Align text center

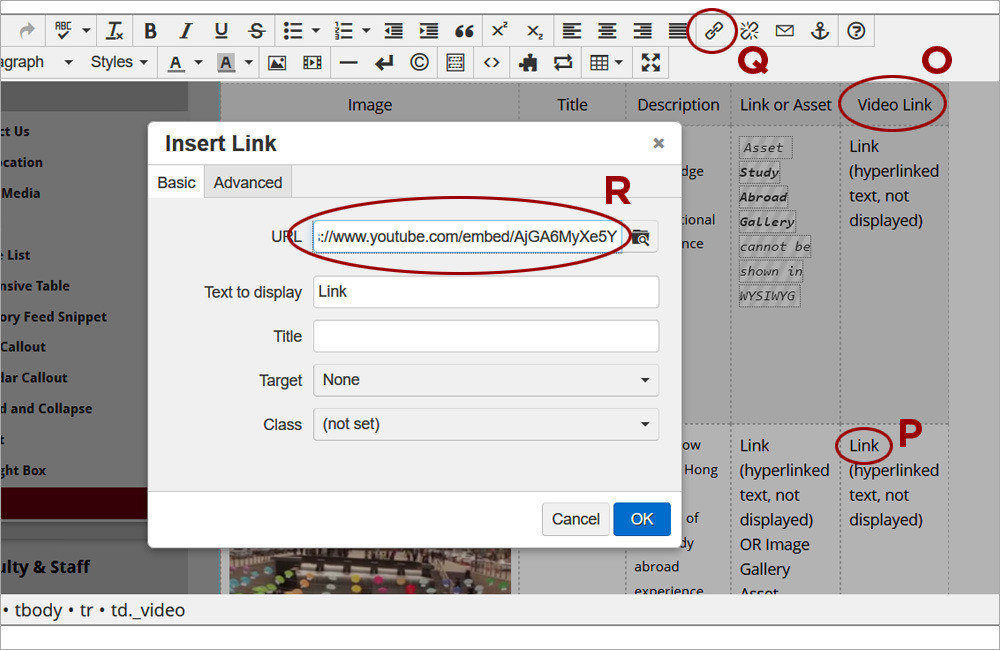tap(607, 31)
